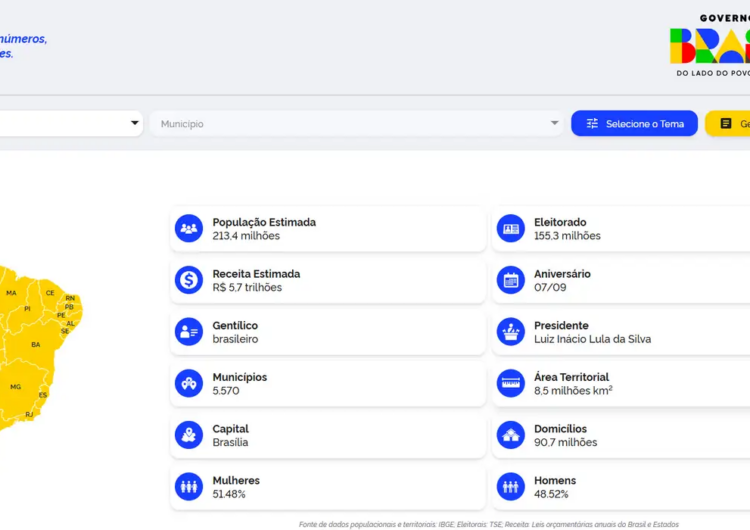Click the Domicílios house icon
Screen dimensions: 750x530
tap(511, 435)
